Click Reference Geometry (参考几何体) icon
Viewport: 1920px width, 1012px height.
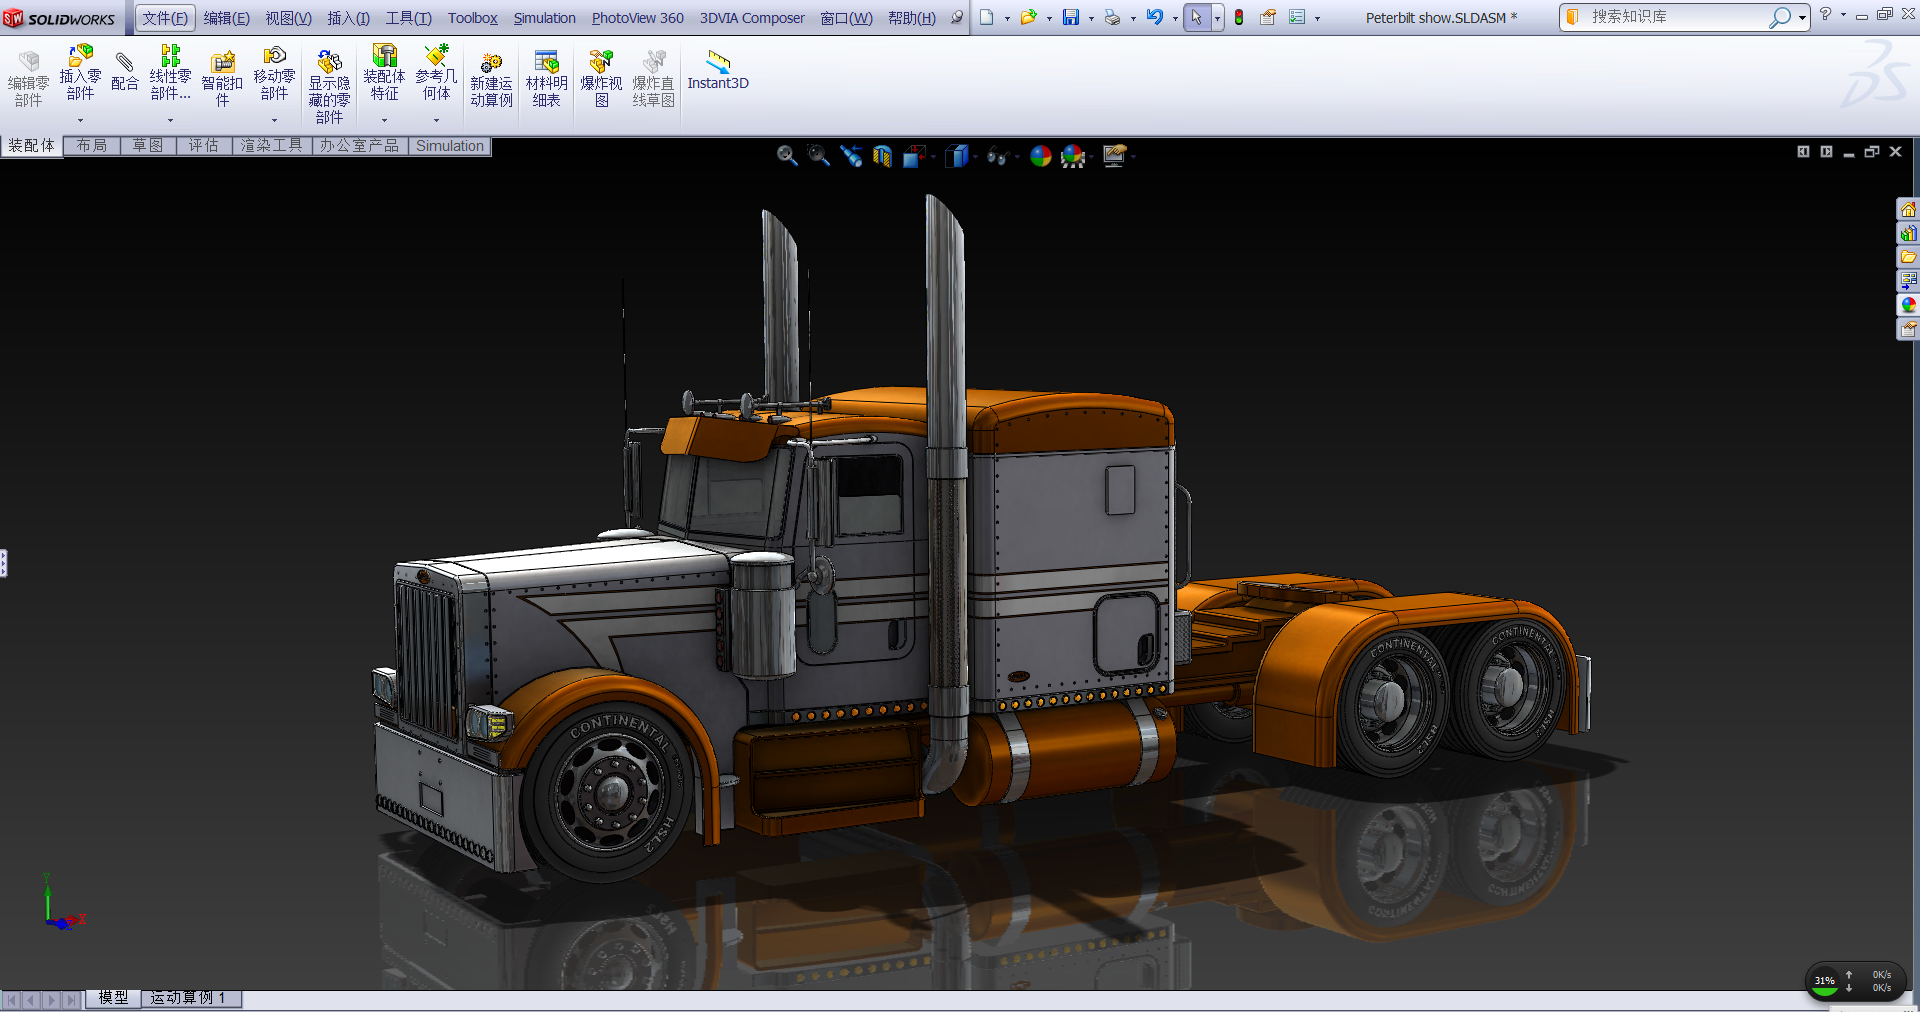(x=436, y=55)
